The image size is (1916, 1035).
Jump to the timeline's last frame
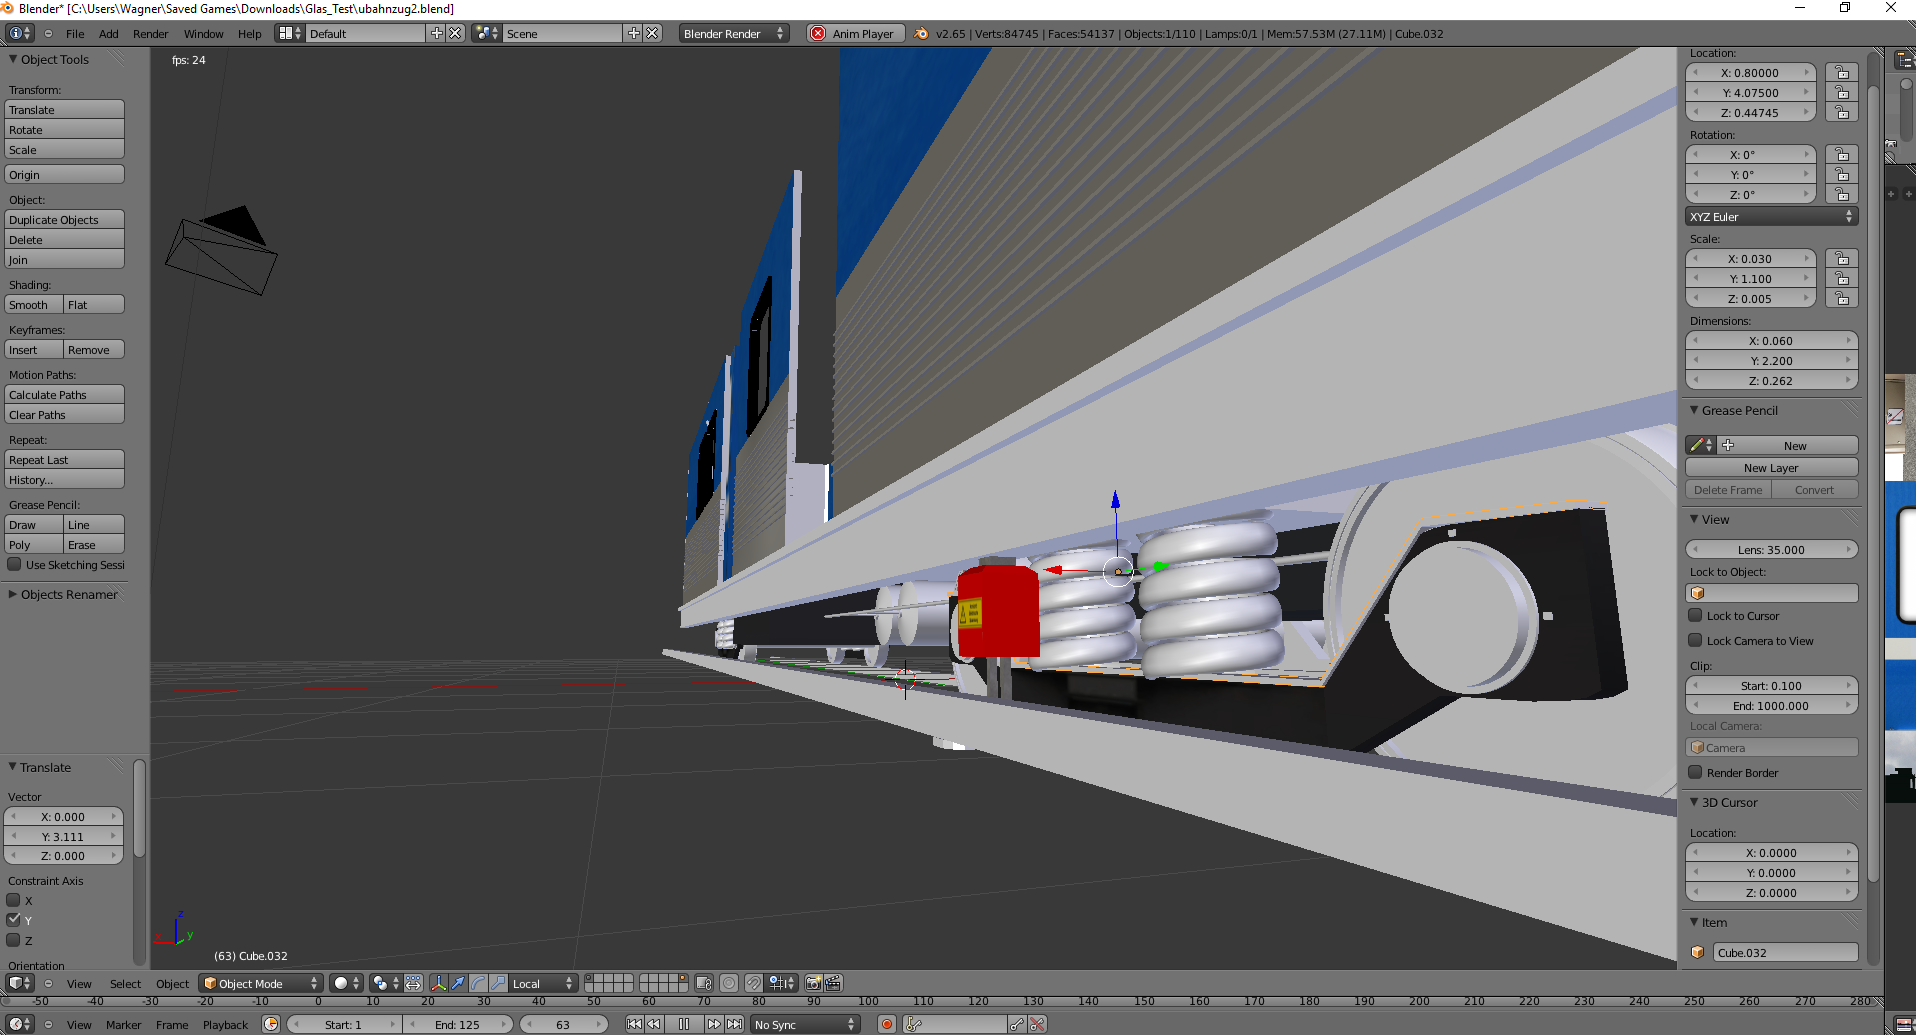click(x=735, y=1024)
